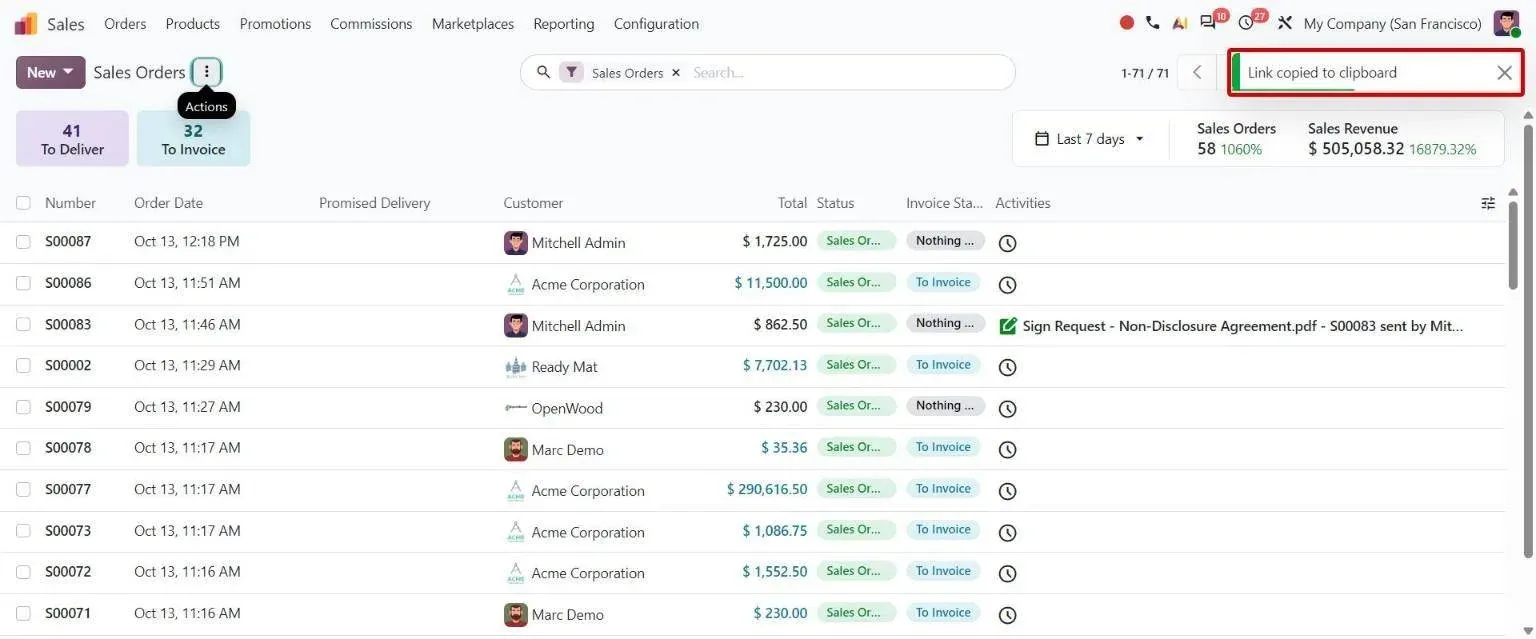Viewport: 1536px width, 639px height.
Task: Open order S00077 total $ 290,616.50
Action: (x=767, y=490)
